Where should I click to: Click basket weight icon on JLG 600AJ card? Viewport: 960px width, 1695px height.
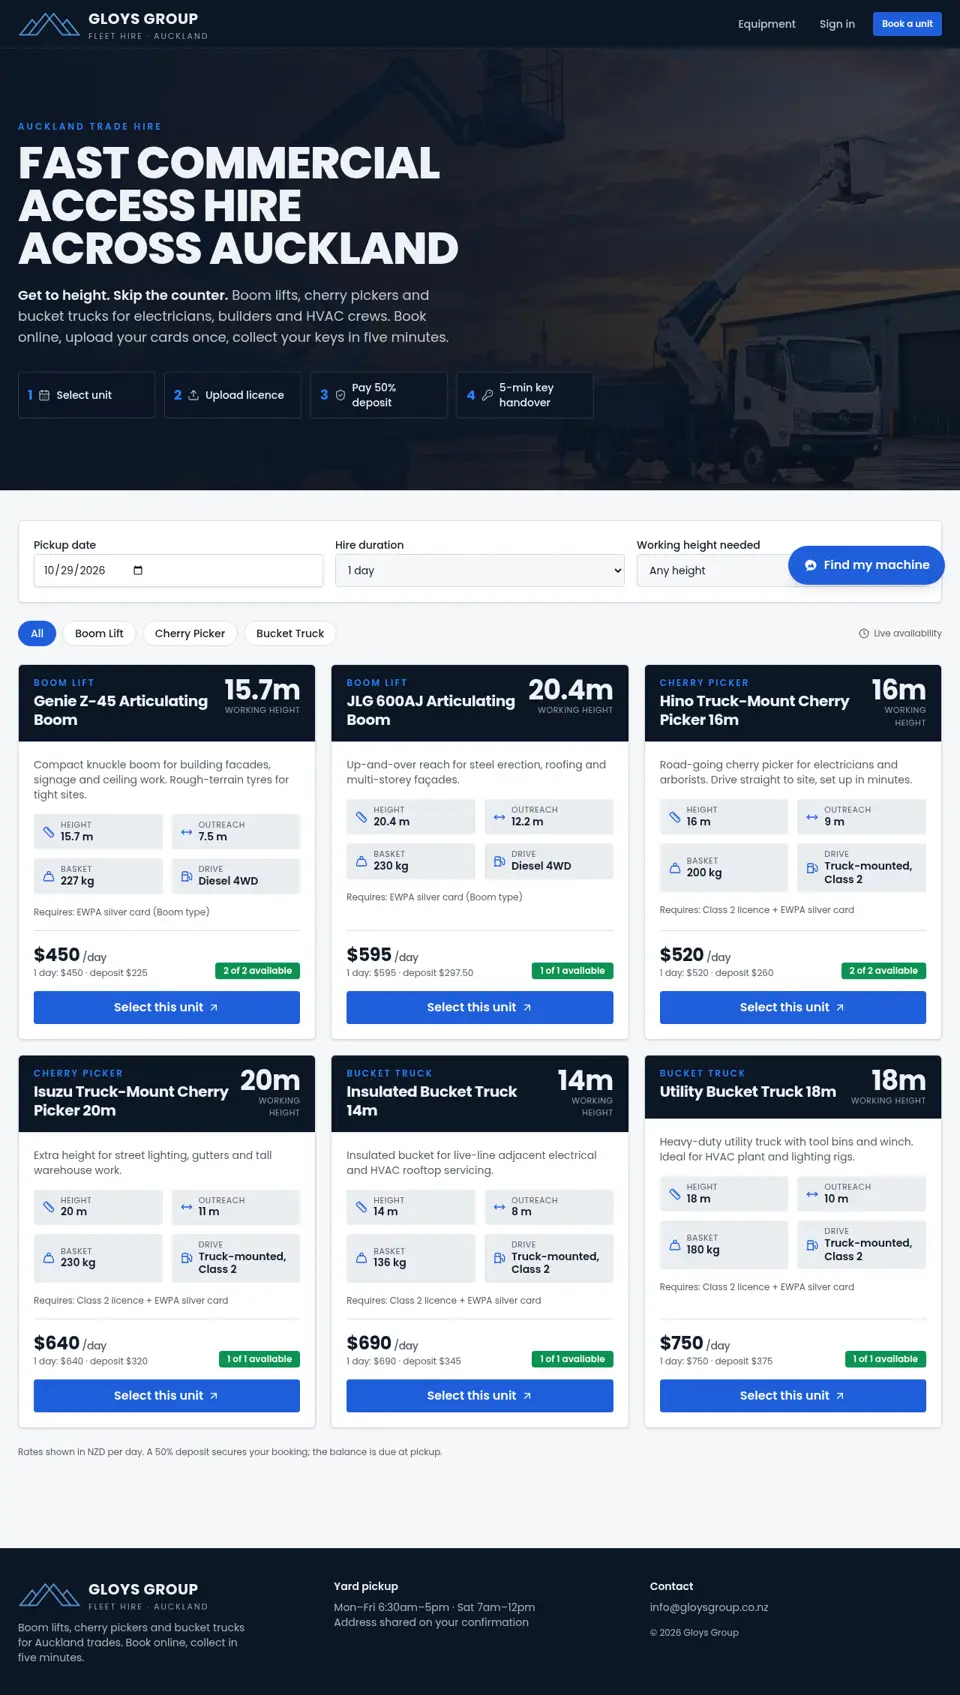tap(361, 861)
